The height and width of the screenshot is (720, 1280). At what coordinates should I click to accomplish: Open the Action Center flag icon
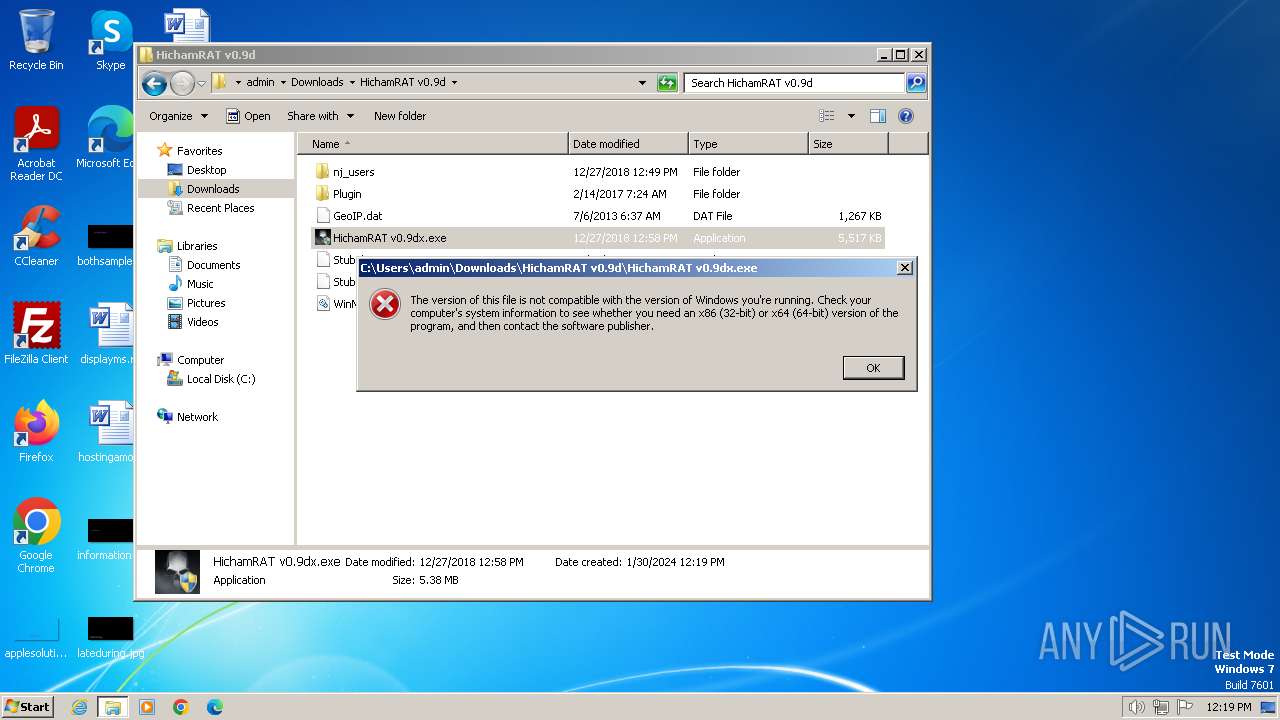[x=1185, y=707]
